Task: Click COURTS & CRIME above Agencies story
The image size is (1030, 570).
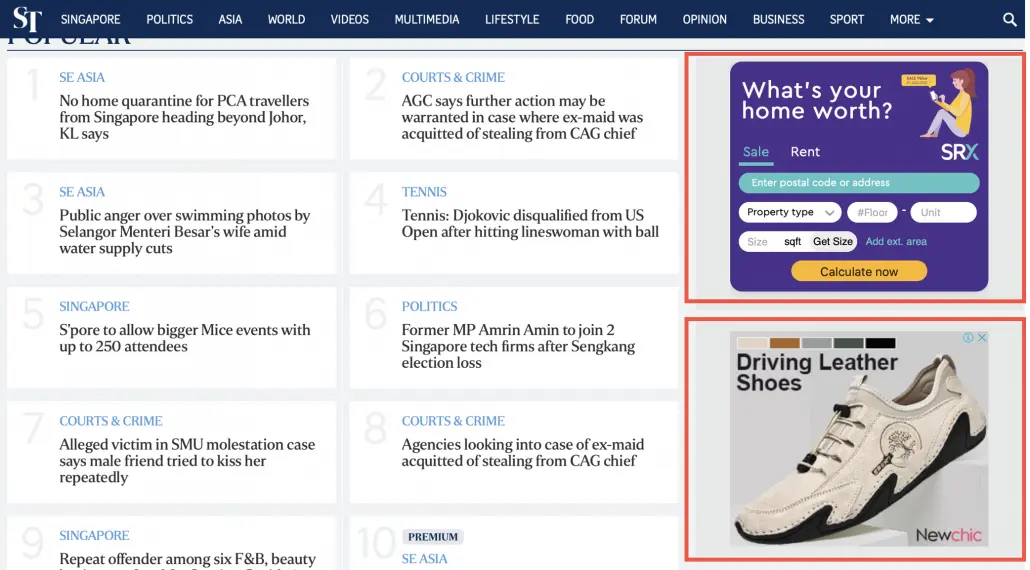Action: coord(453,421)
